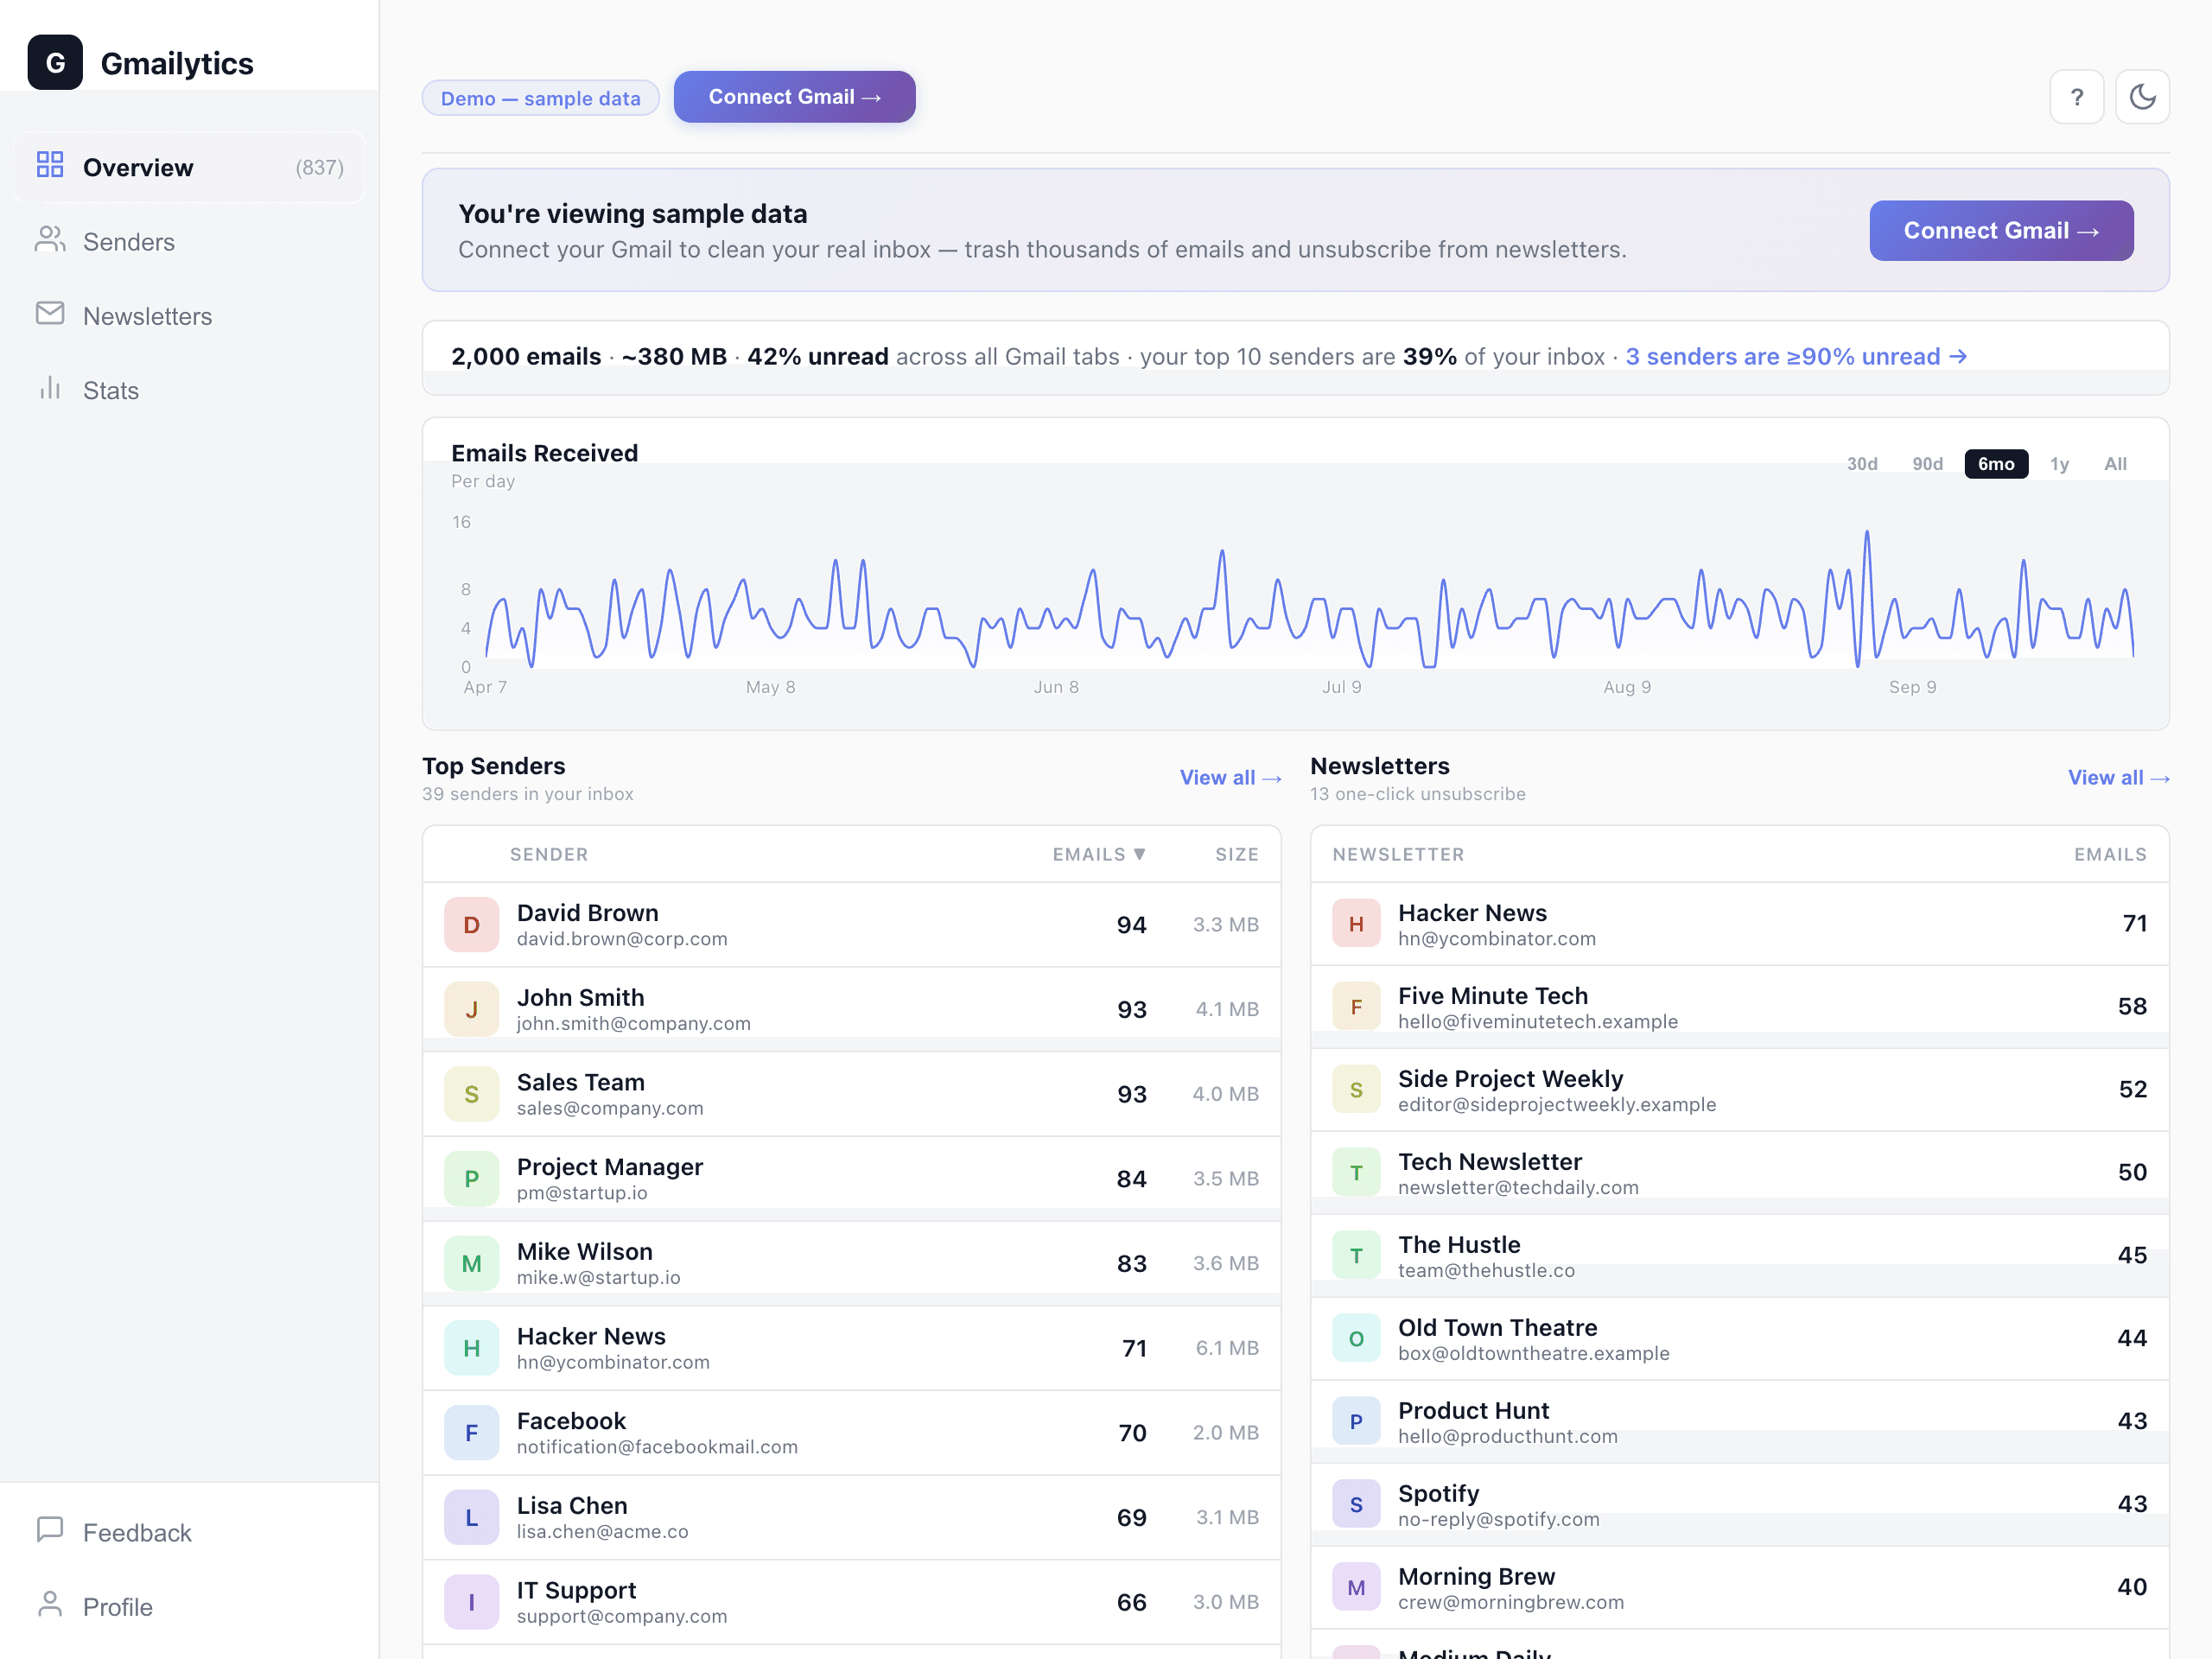Screen dimensions: 2212x1659
Task: Select the 30d chart range
Action: click(x=1862, y=464)
